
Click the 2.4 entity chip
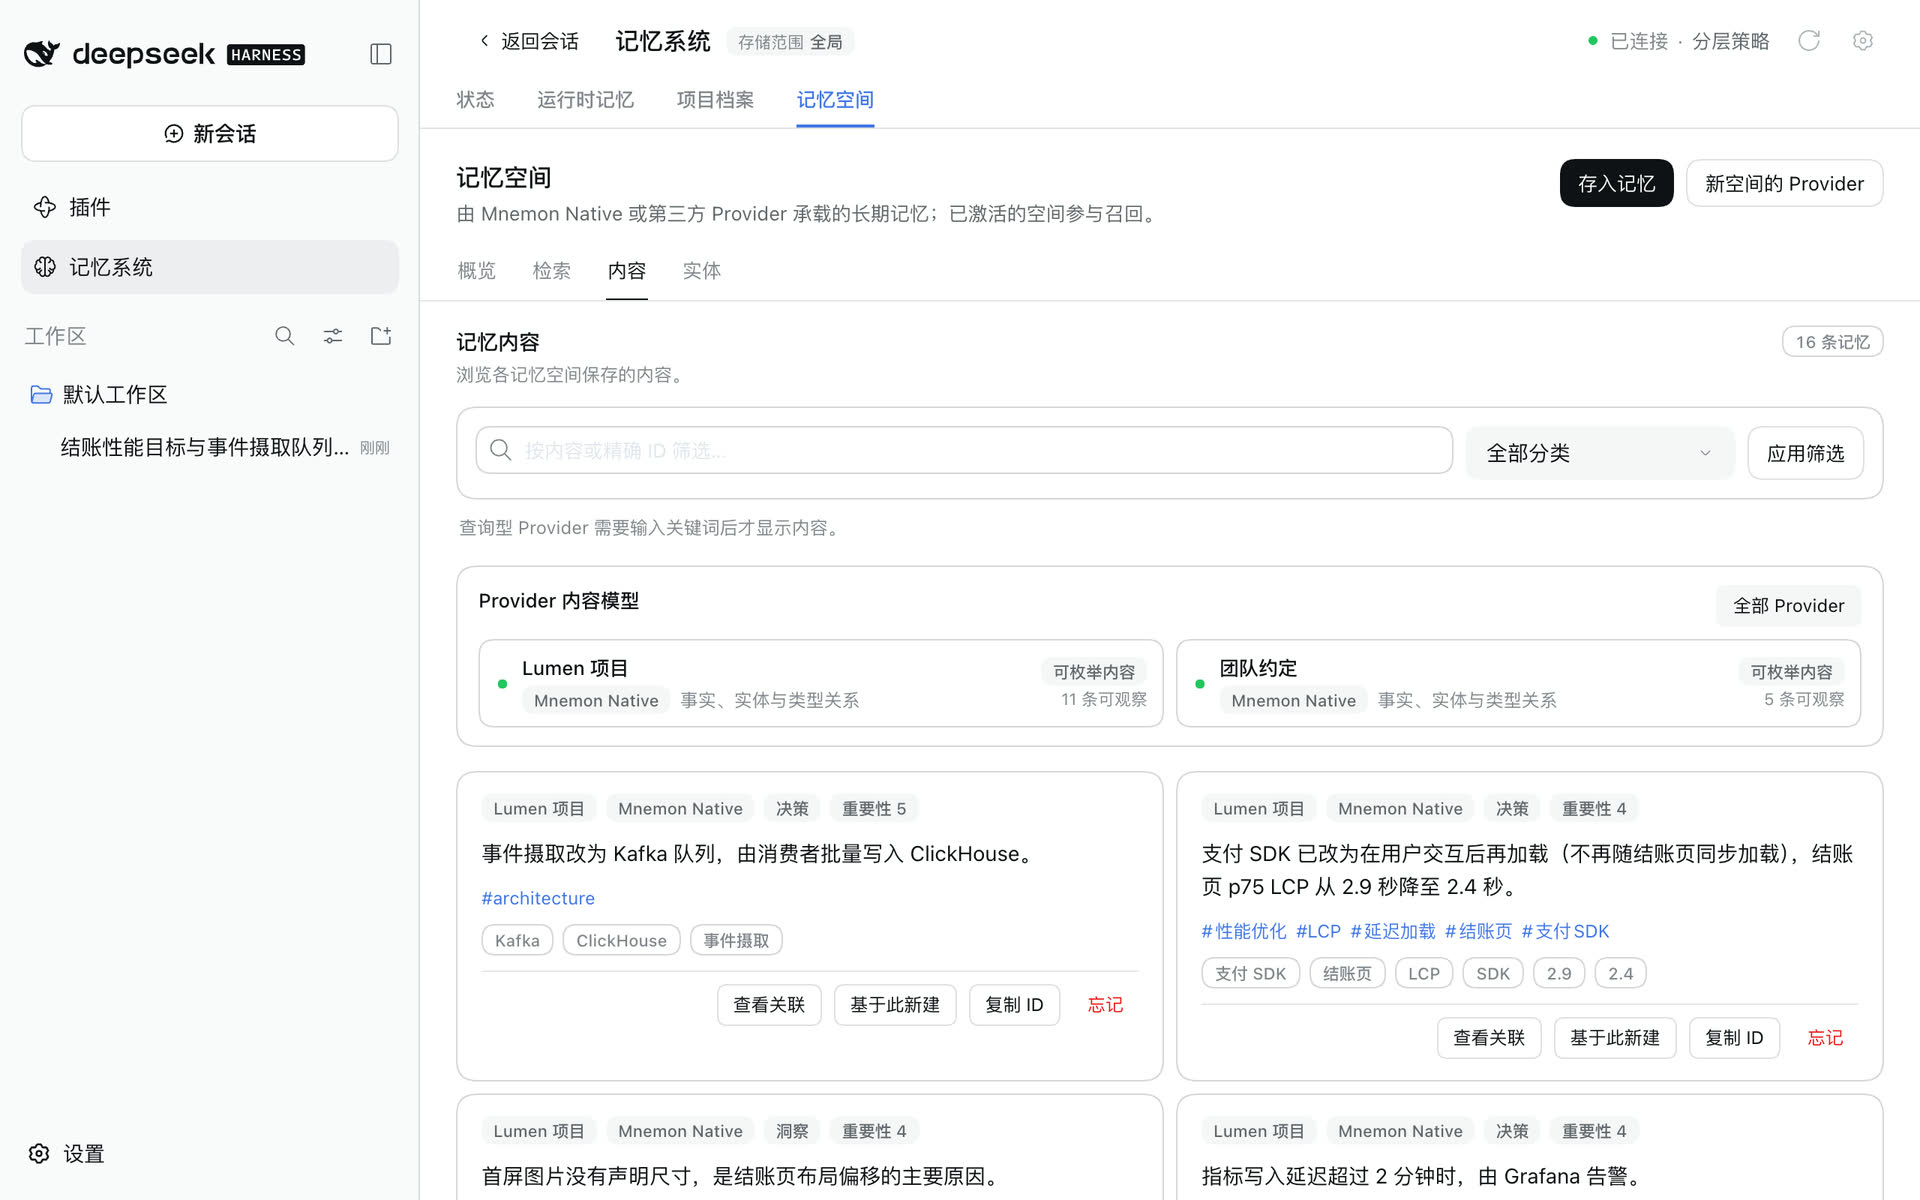coord(1620,973)
